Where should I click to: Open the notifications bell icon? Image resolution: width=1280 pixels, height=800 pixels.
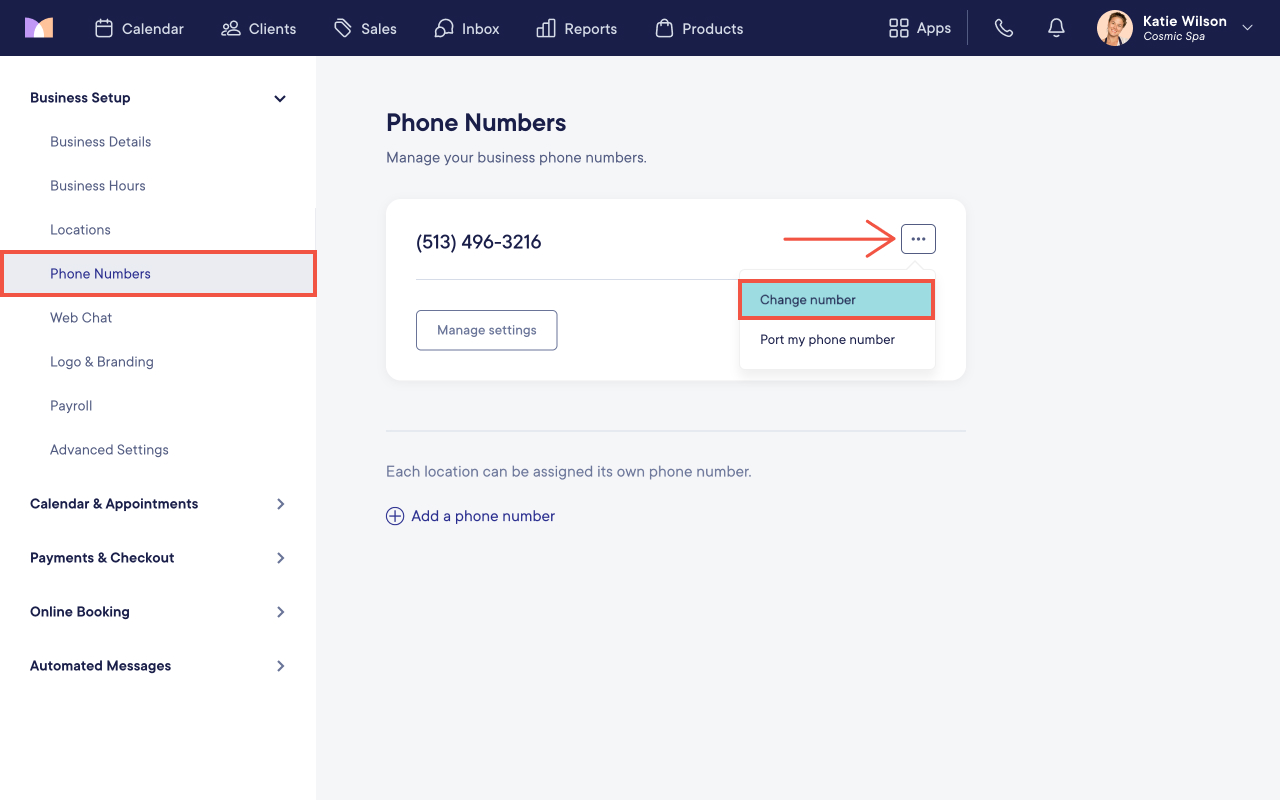pyautogui.click(x=1056, y=28)
